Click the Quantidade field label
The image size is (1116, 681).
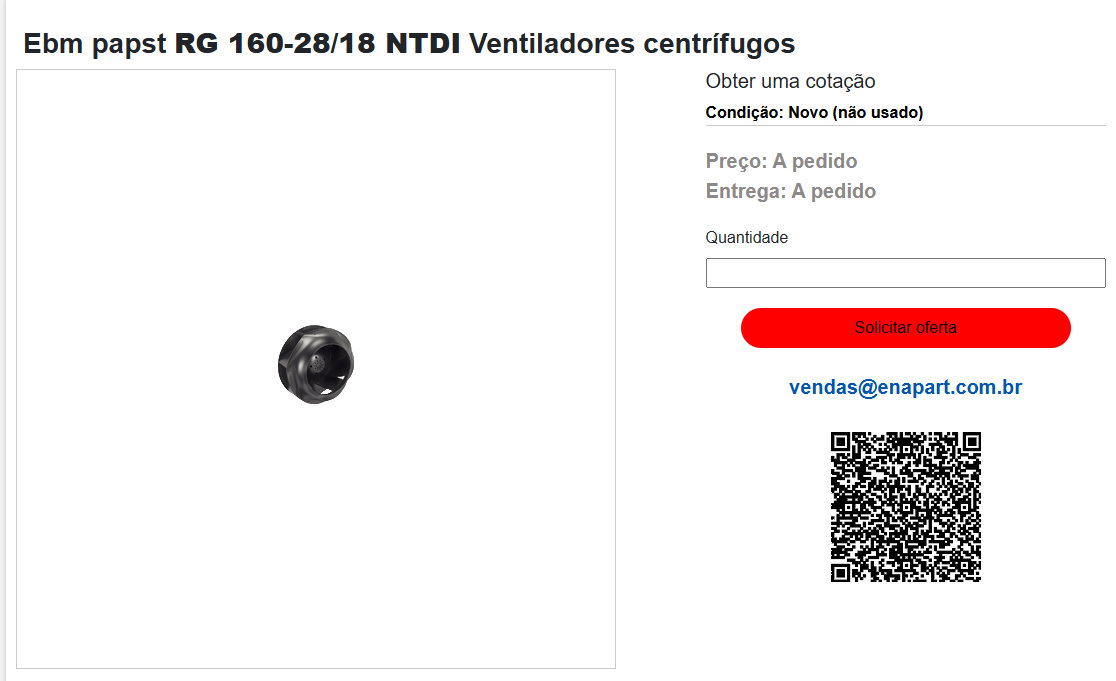pos(746,237)
